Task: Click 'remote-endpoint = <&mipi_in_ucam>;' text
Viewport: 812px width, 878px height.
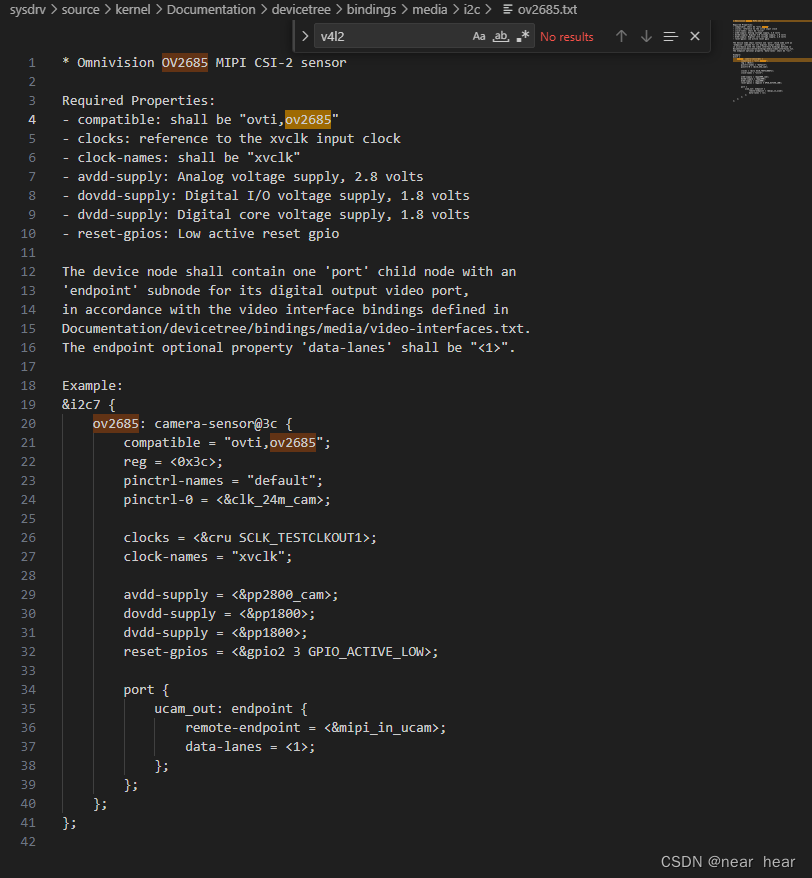Action: coord(315,727)
